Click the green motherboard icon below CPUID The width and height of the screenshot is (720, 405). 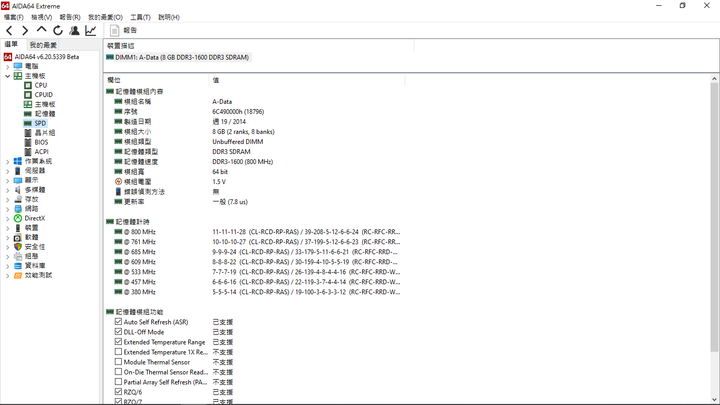coord(28,104)
